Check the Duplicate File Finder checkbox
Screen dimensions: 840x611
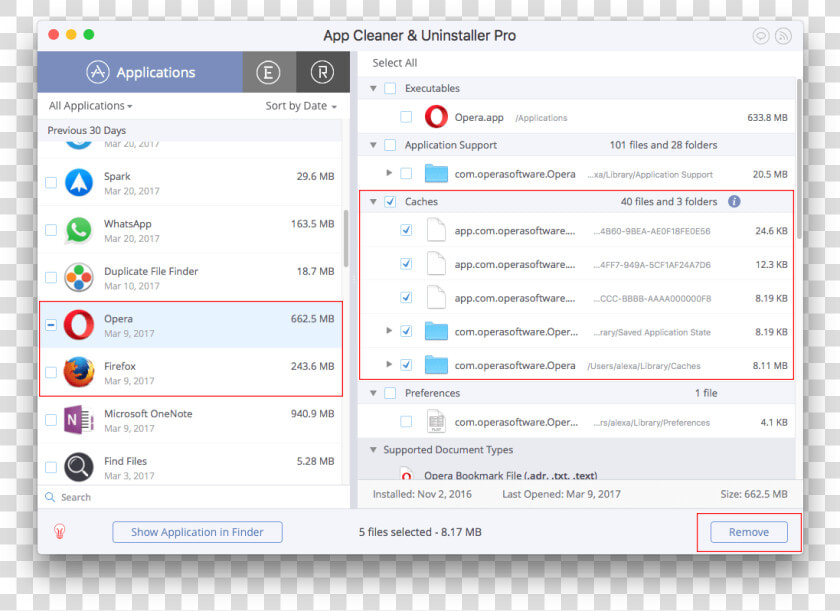point(51,277)
